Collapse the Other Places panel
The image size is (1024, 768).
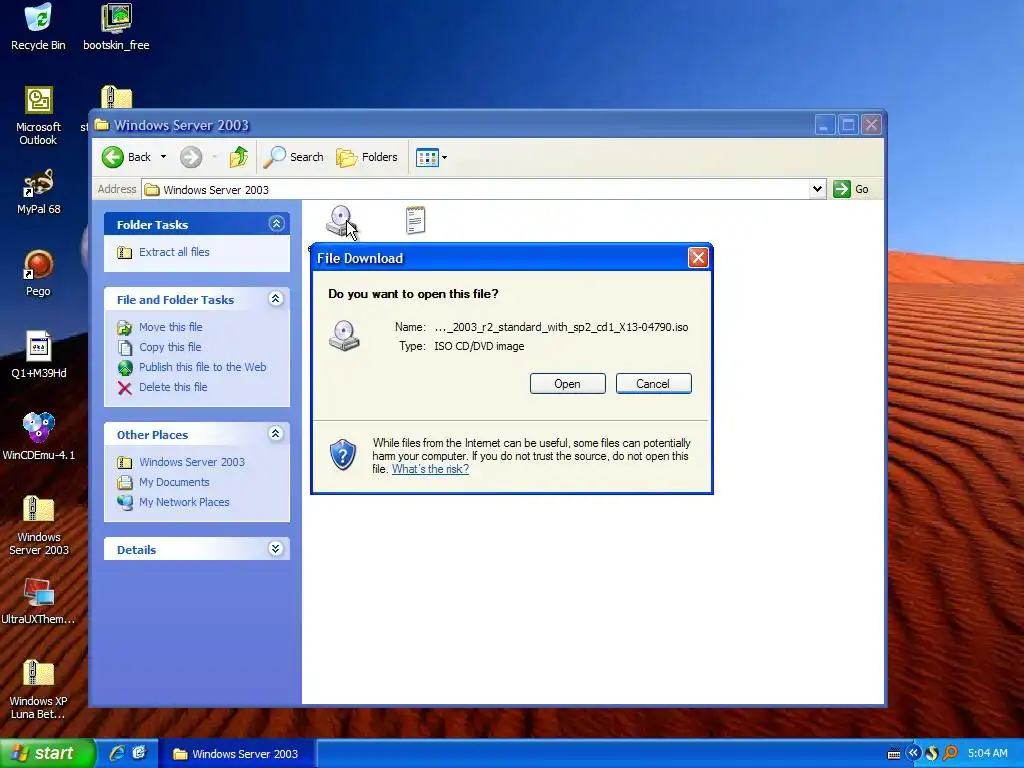[276, 434]
